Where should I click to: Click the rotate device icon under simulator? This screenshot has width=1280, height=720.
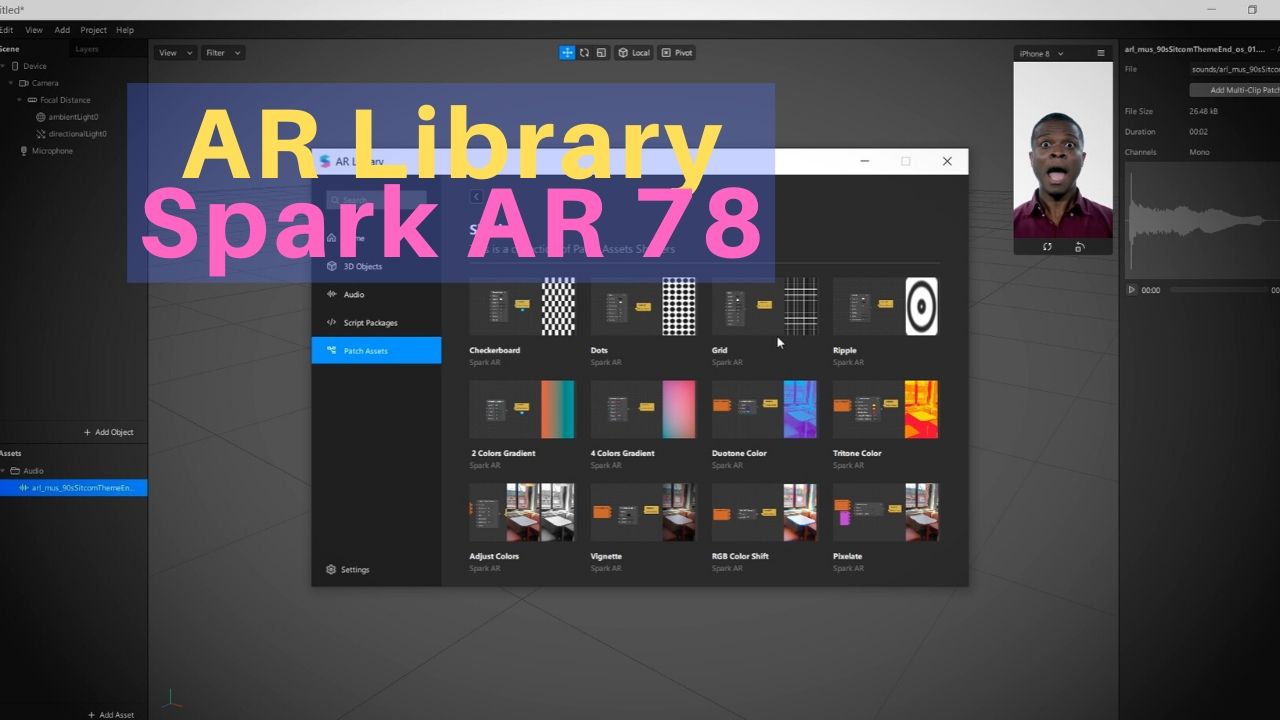(x=1080, y=247)
